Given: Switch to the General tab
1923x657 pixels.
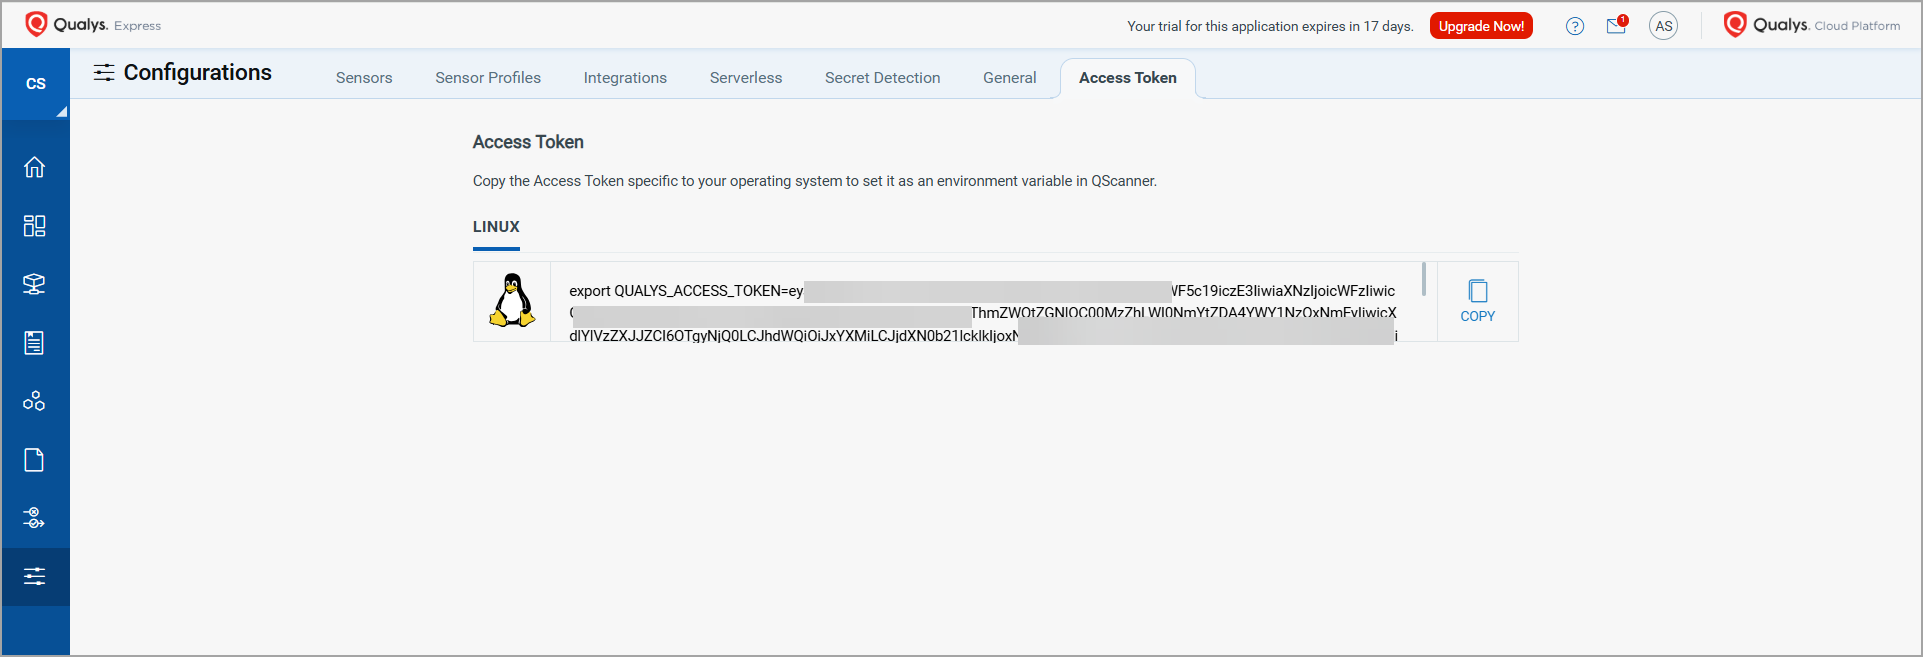Looking at the screenshot, I should (1010, 78).
